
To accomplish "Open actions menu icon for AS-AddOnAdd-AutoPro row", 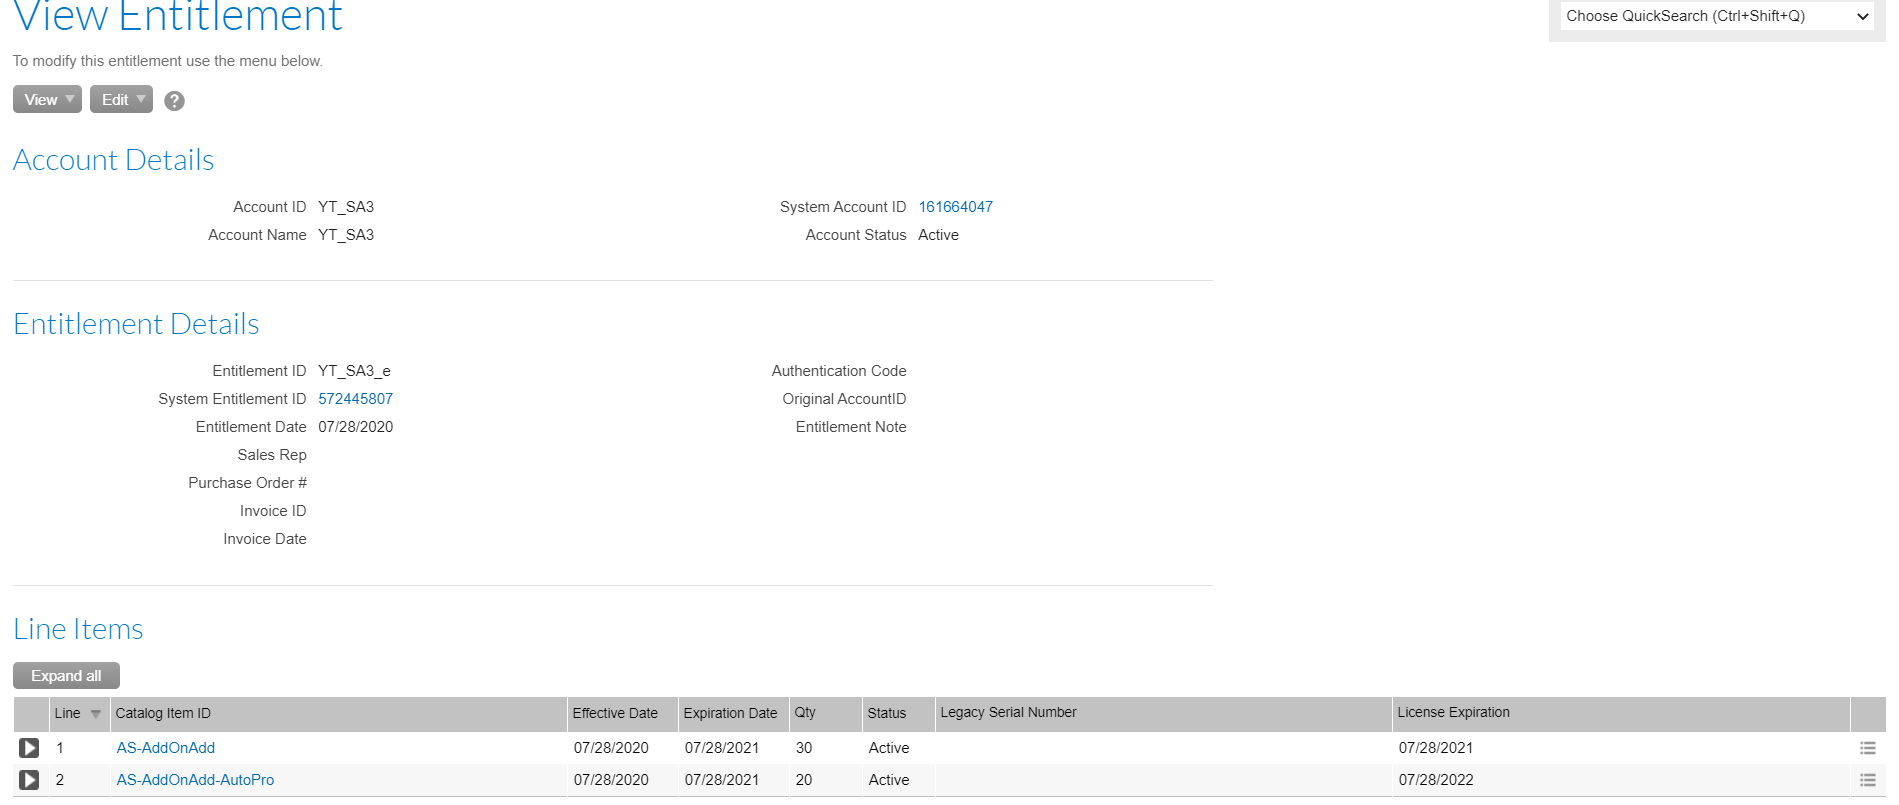I will (x=1867, y=780).
